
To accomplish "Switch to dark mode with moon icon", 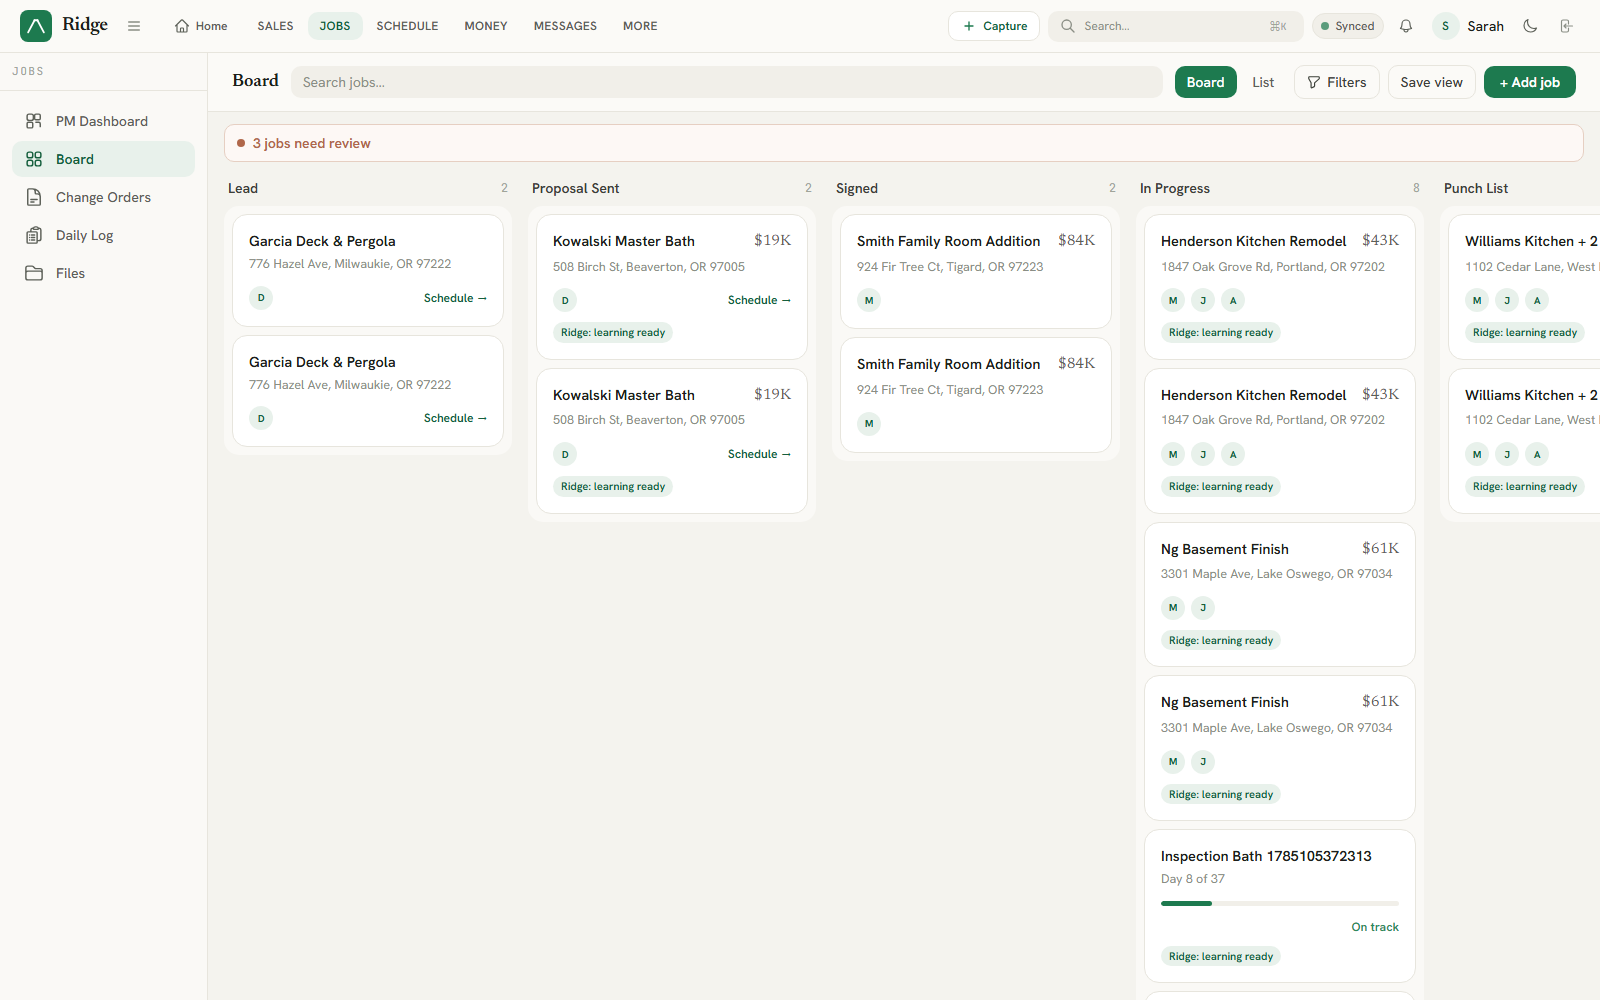I will tap(1530, 26).
